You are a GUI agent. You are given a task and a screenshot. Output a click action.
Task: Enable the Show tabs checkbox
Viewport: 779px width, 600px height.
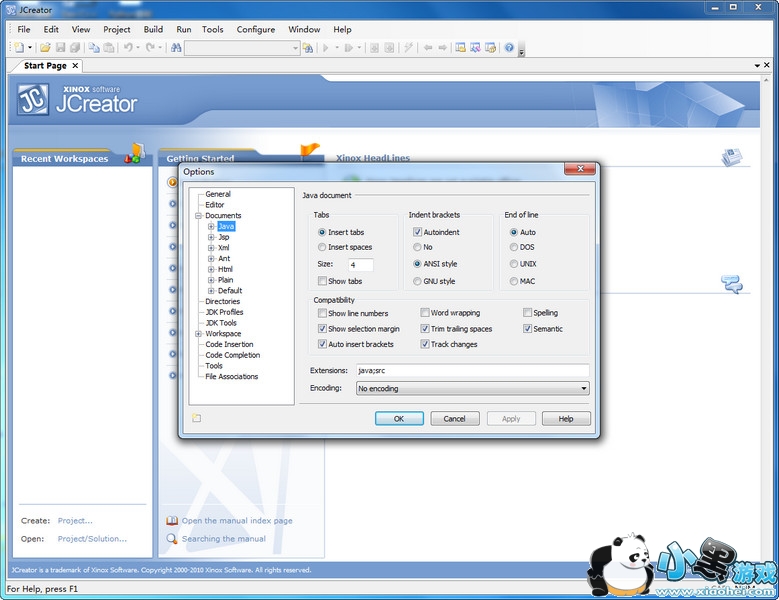point(322,281)
